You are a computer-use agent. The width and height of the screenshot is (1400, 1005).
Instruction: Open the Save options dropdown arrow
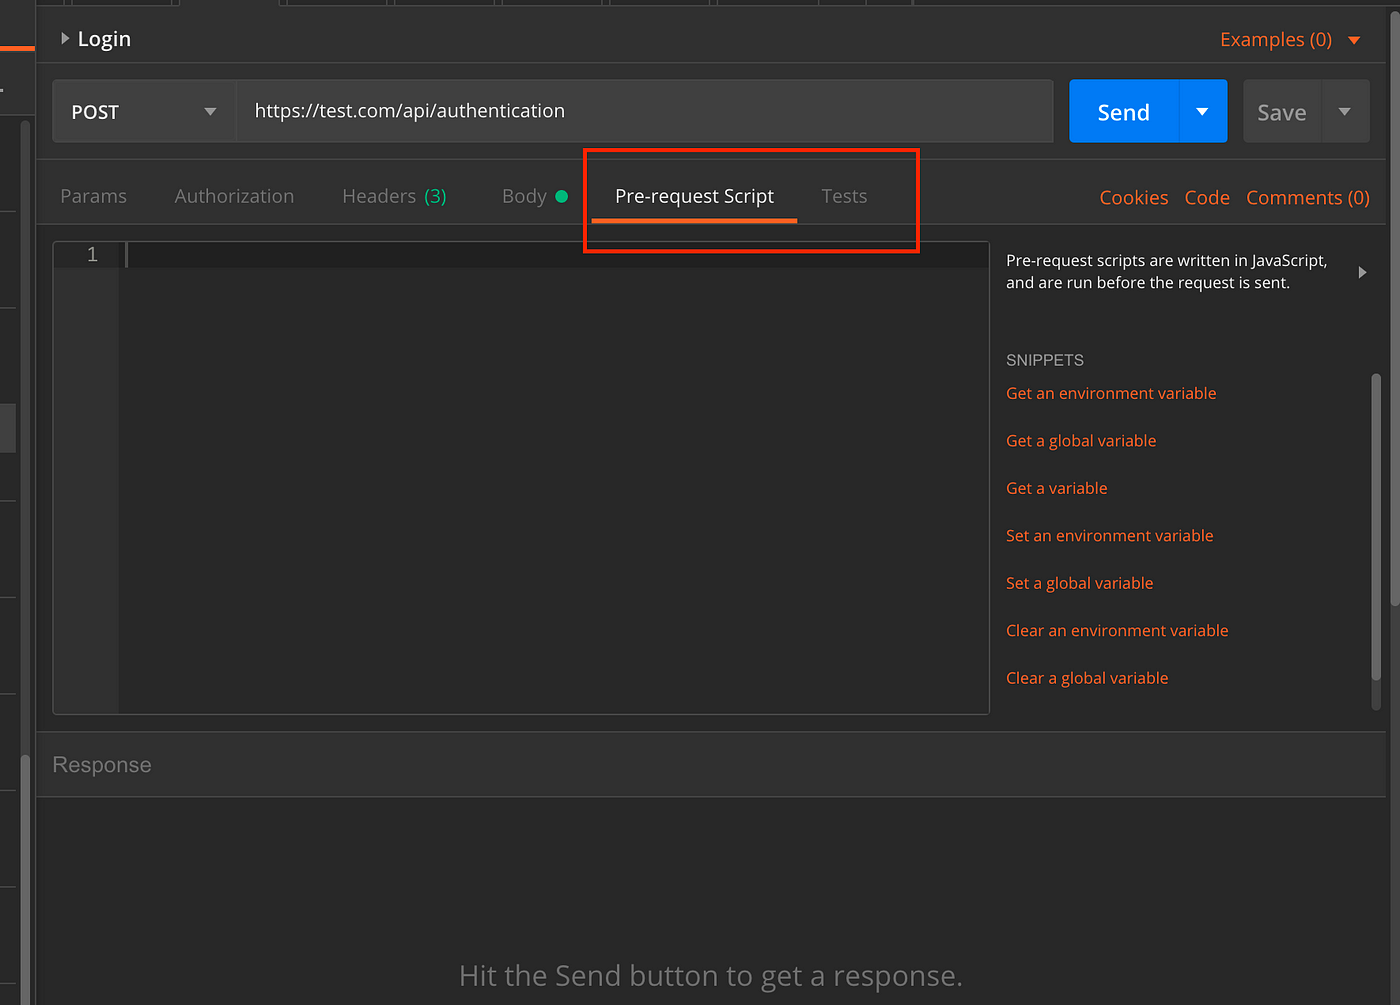pyautogui.click(x=1345, y=112)
